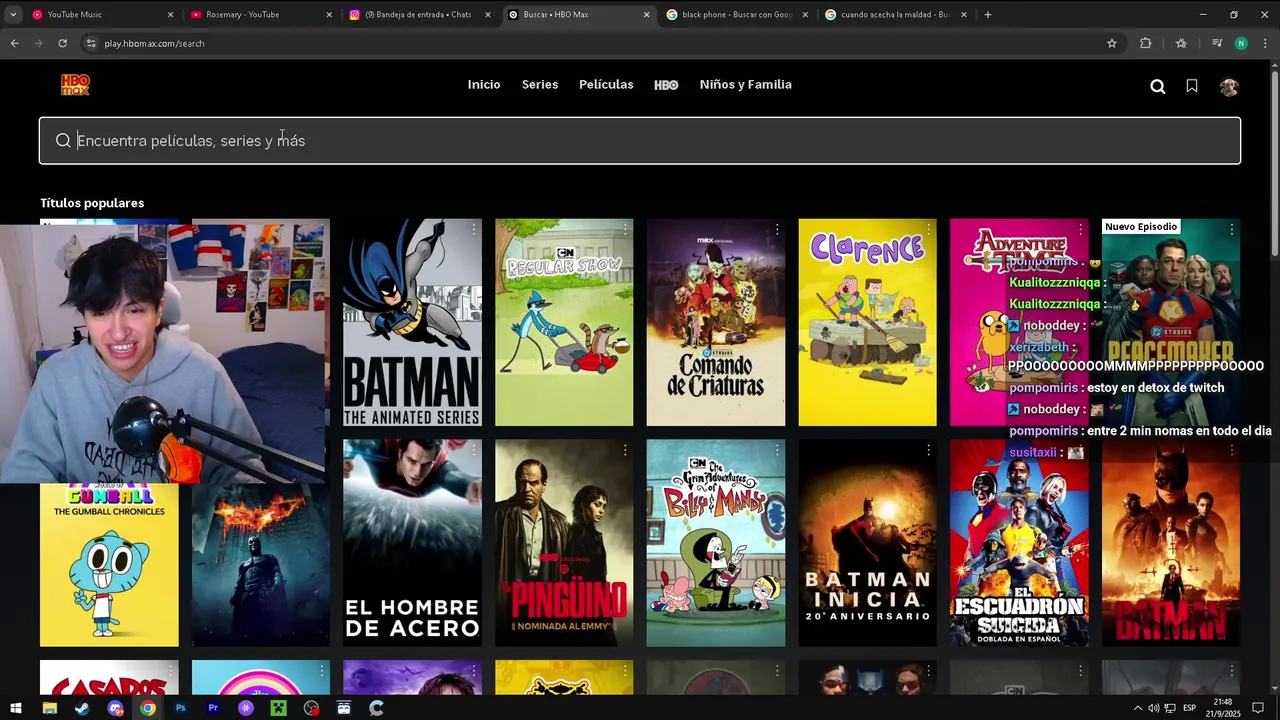Open El Escuadrón Suicida poster
This screenshot has width=1280, height=720.
1019,543
